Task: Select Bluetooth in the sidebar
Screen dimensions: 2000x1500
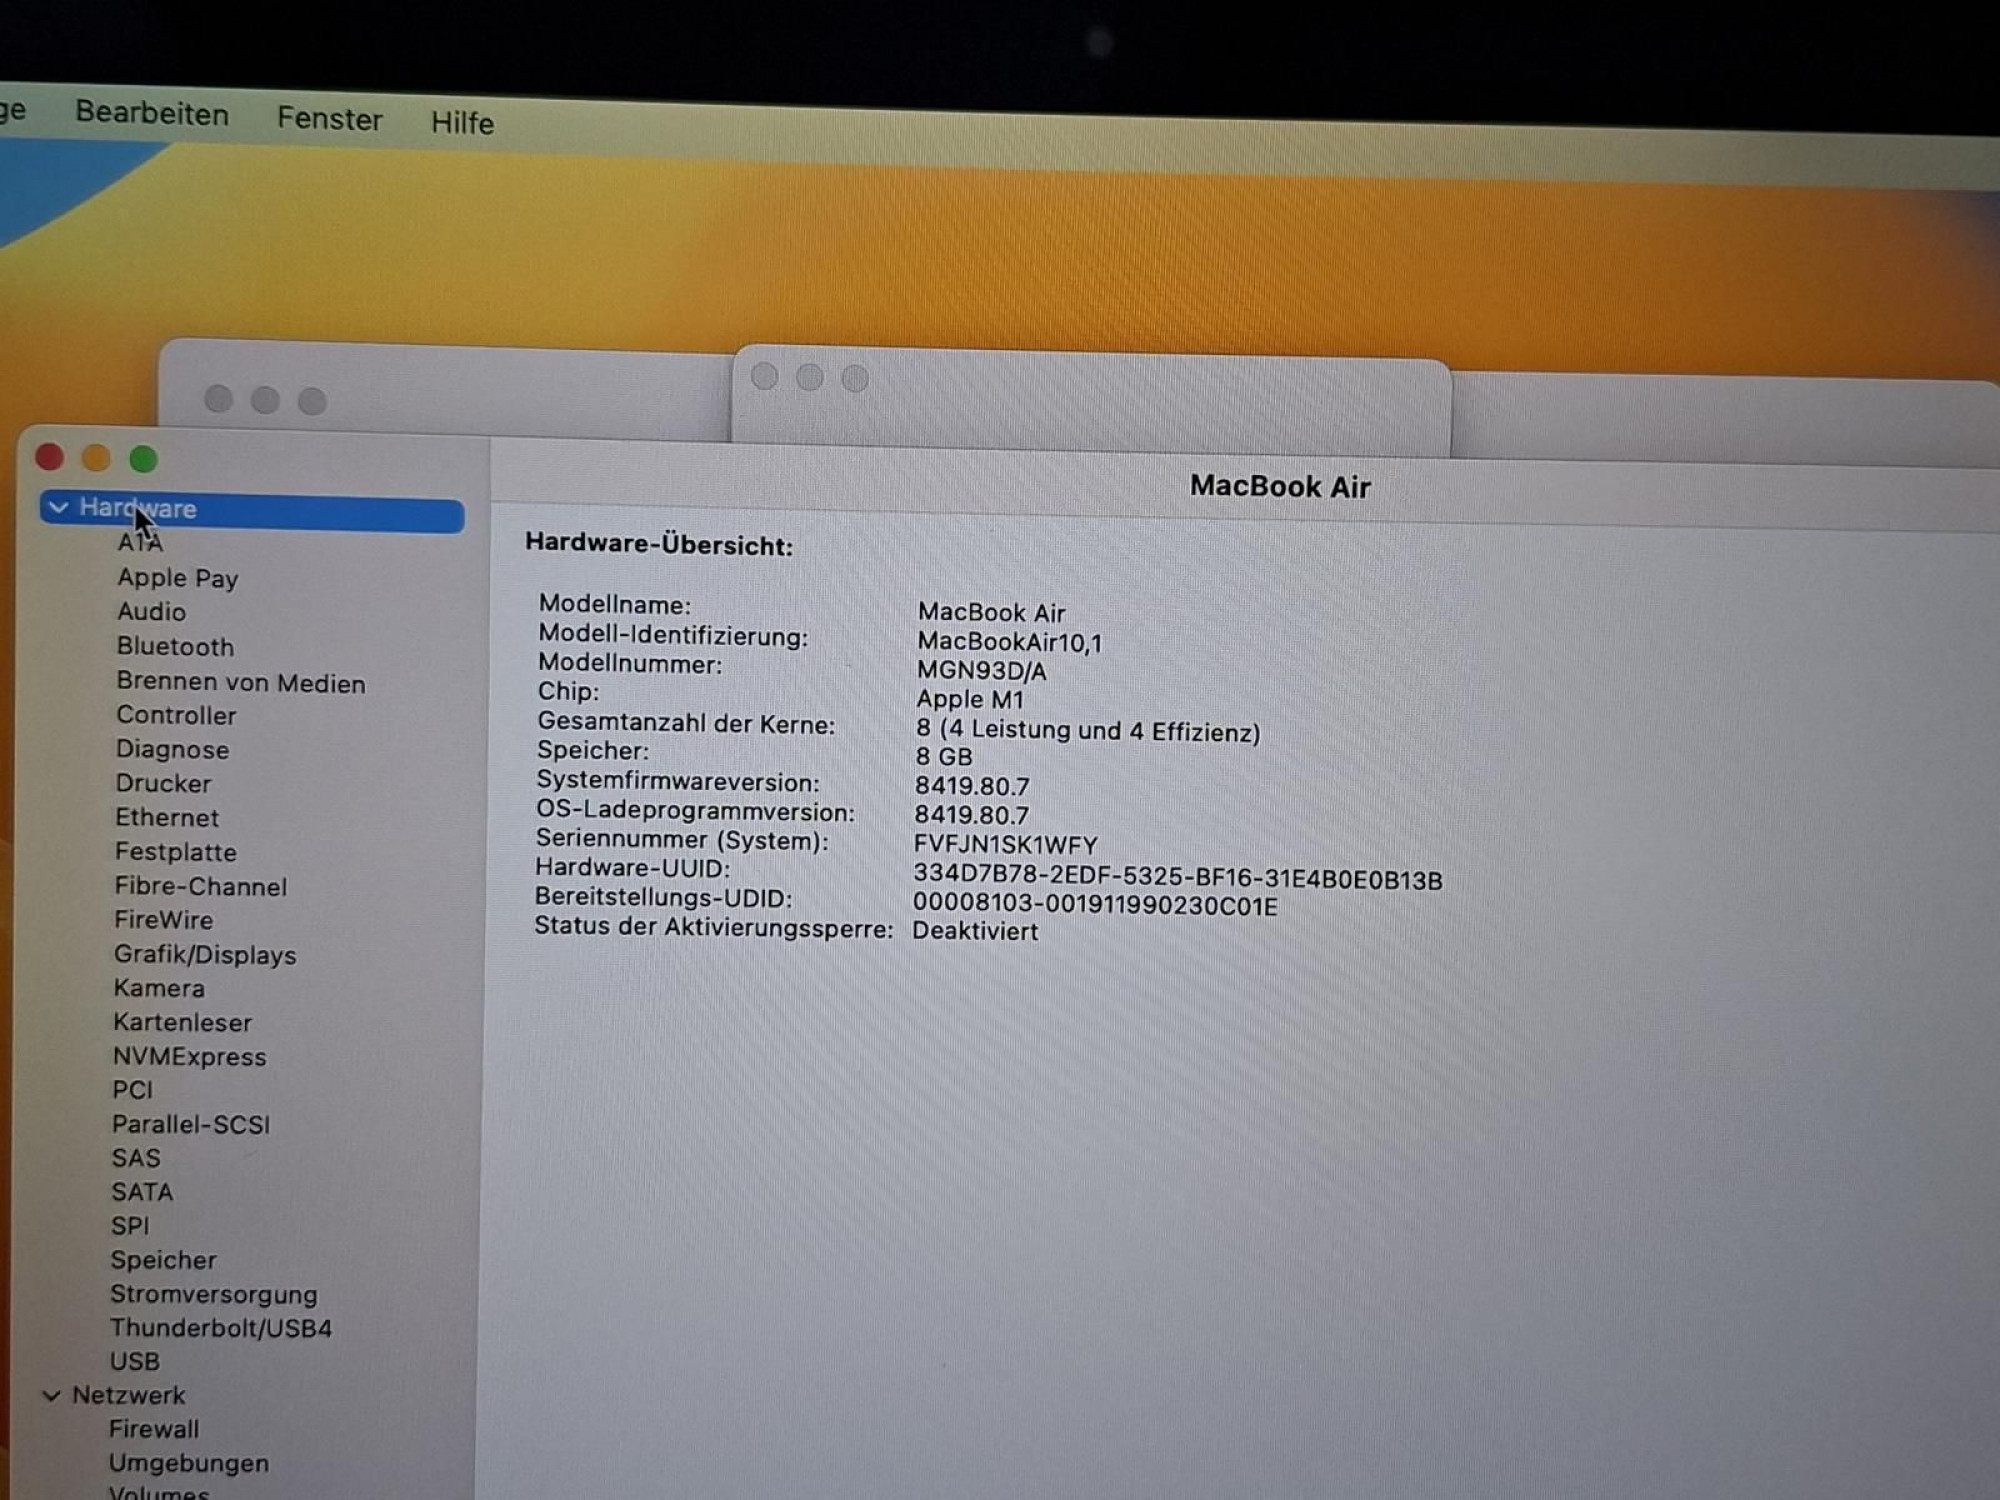Action: [x=175, y=646]
